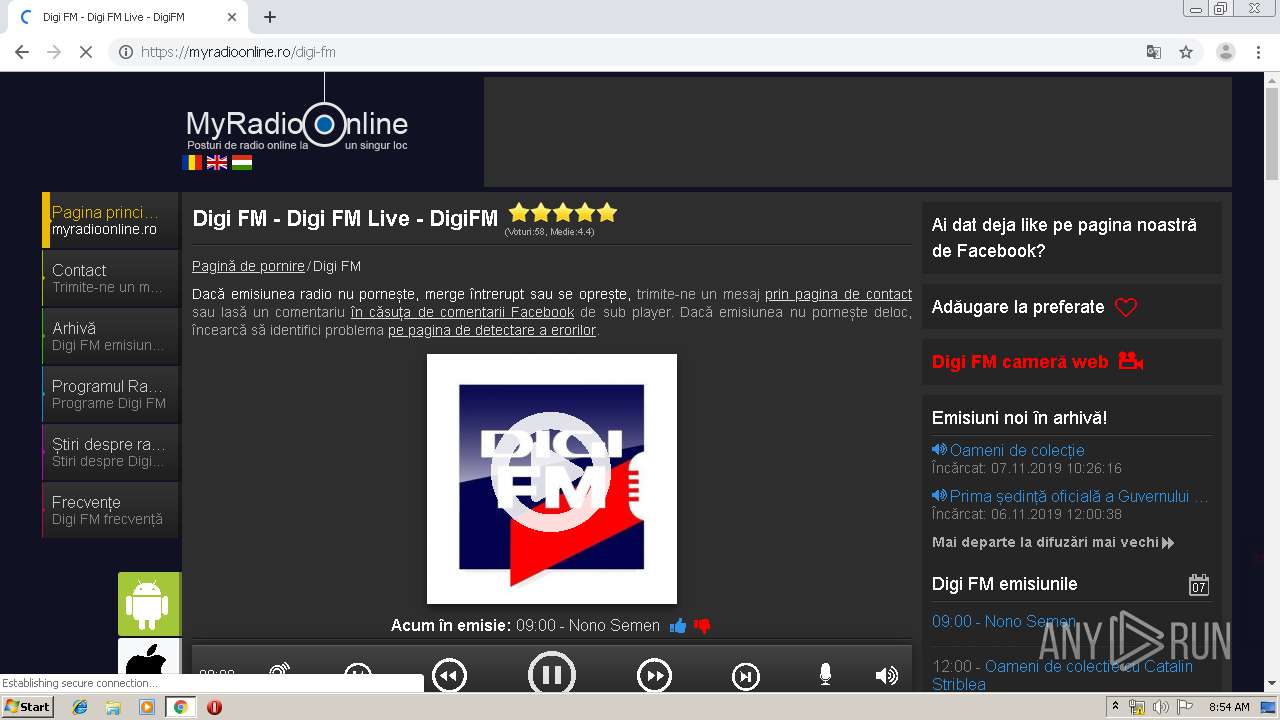The image size is (1280, 720).
Task: Open the Android app download icon
Action: pyautogui.click(x=149, y=604)
